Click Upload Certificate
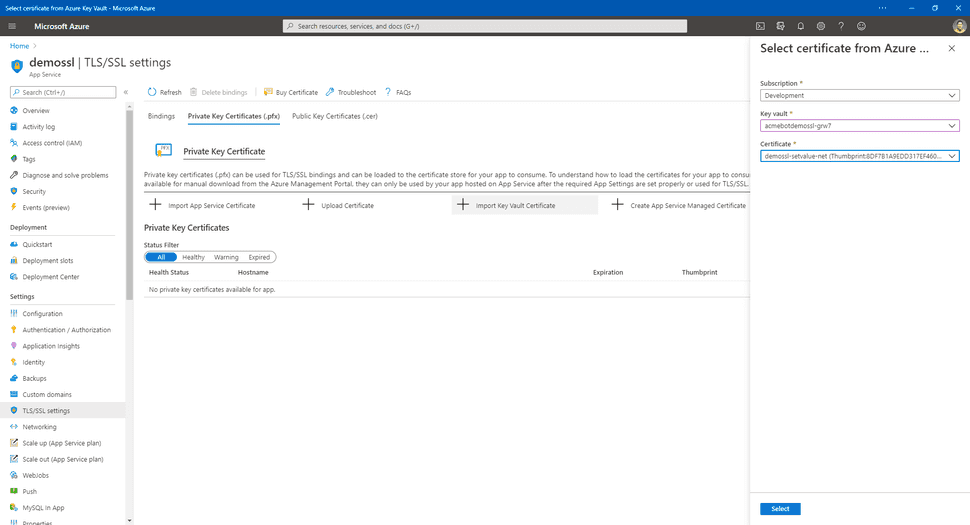 coord(338,205)
